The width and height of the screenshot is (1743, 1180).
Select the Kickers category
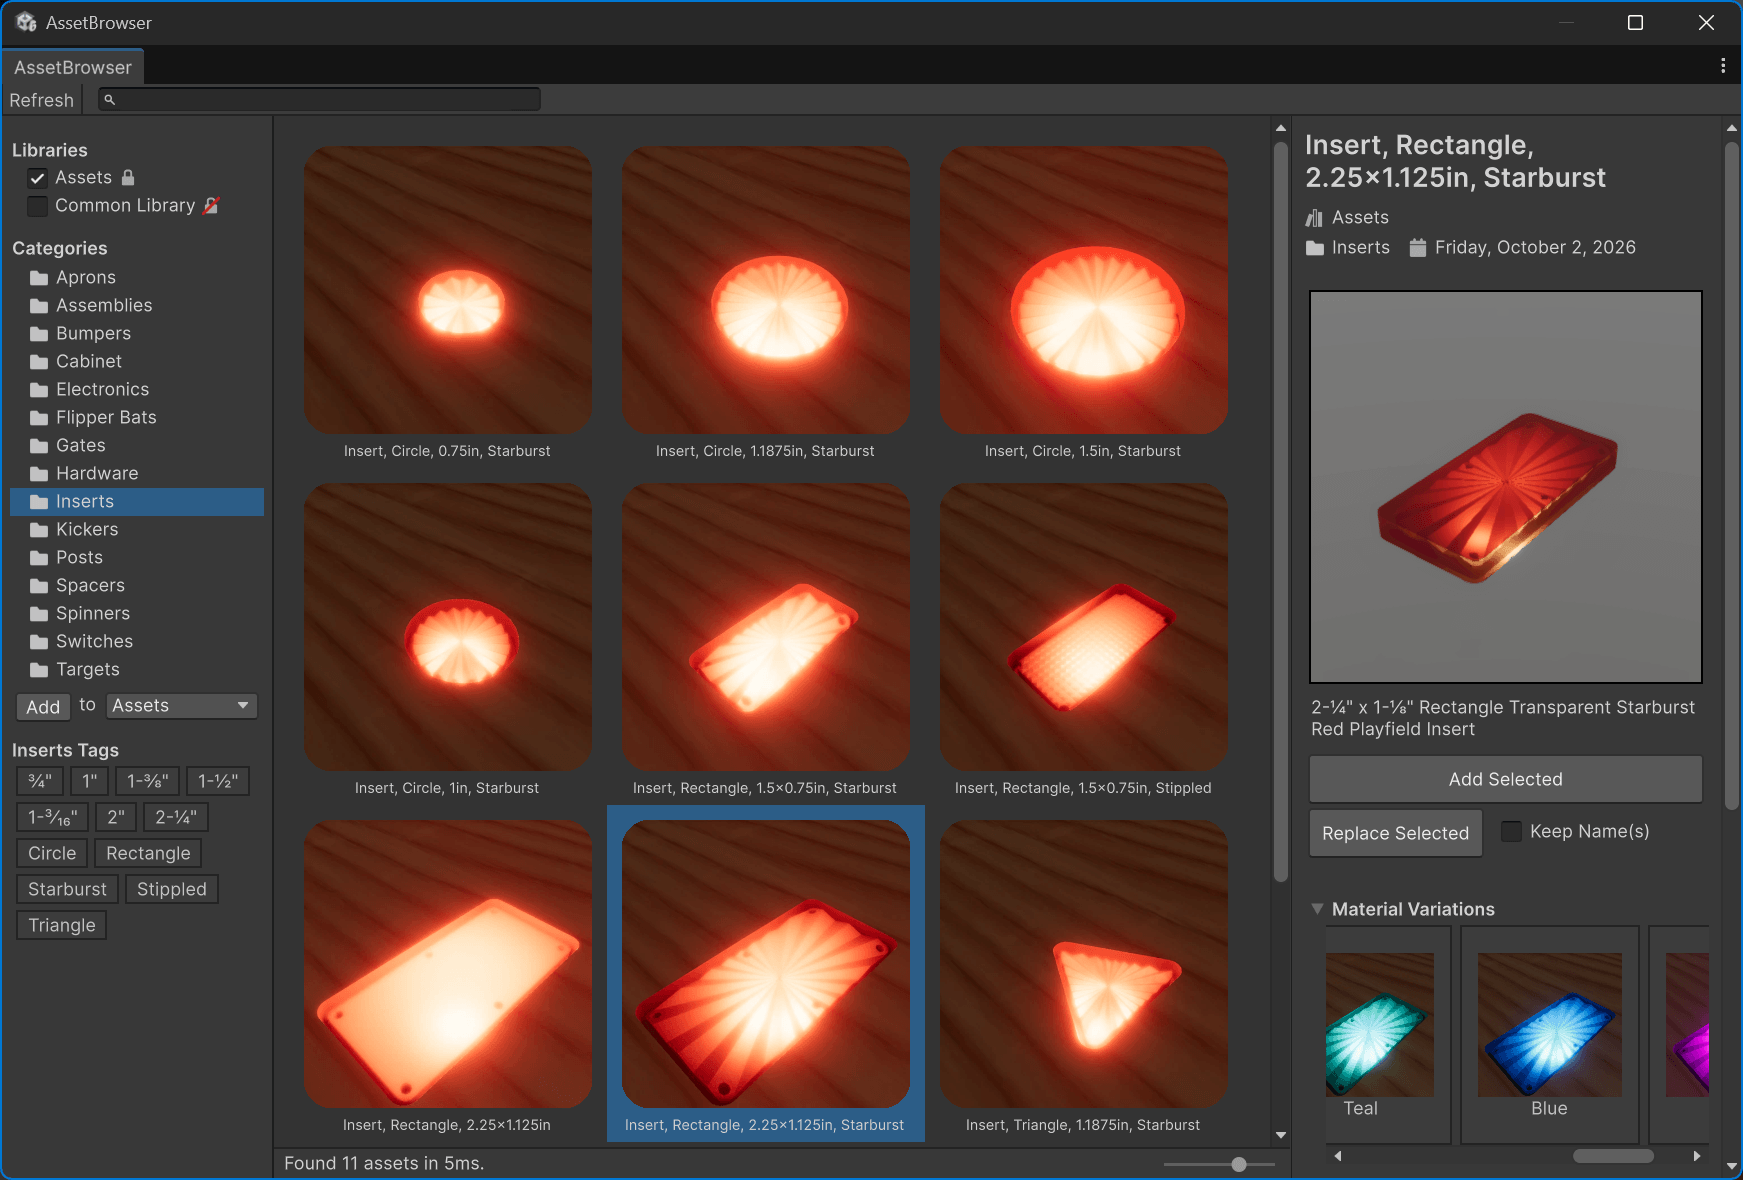[137, 529]
